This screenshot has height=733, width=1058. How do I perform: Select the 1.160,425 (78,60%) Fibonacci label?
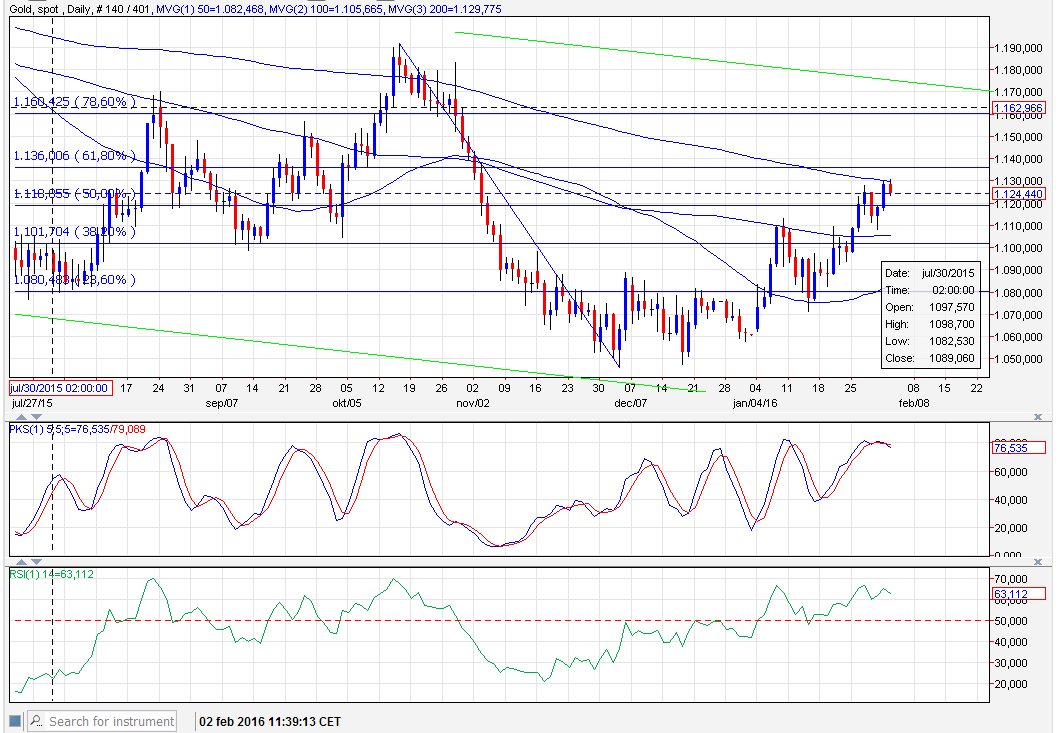click(74, 102)
